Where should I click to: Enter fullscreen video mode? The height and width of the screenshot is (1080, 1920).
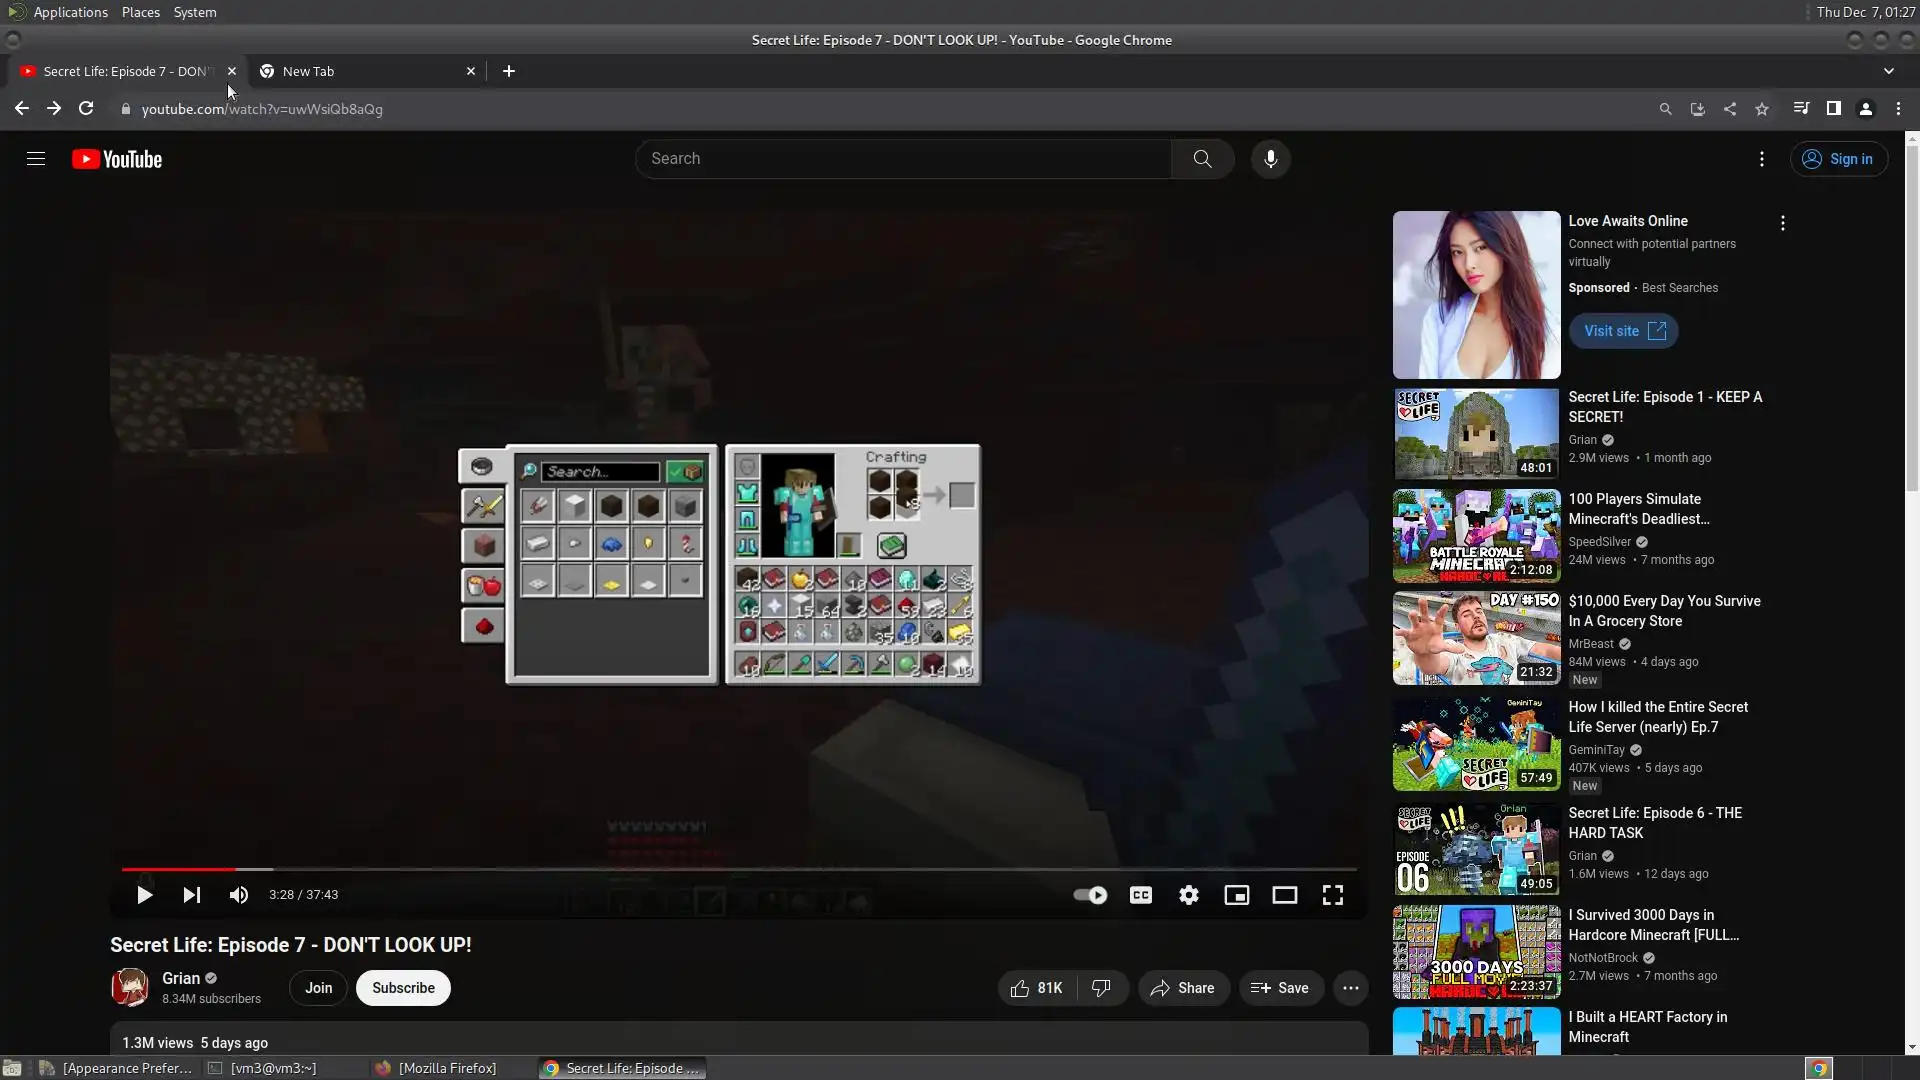click(1332, 895)
